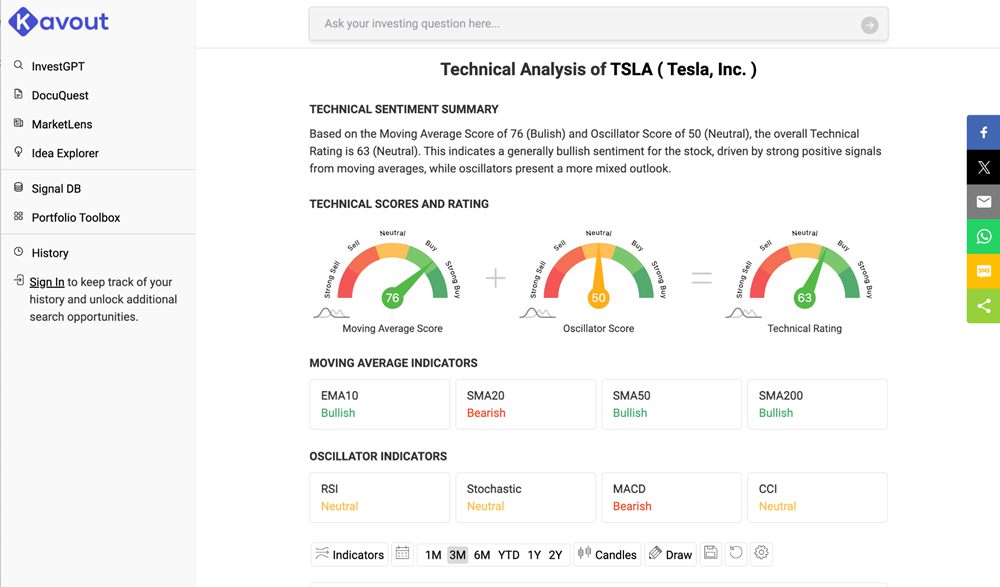The image size is (1000, 587).
Task: Reset chart with the undo icon
Action: pos(736,553)
